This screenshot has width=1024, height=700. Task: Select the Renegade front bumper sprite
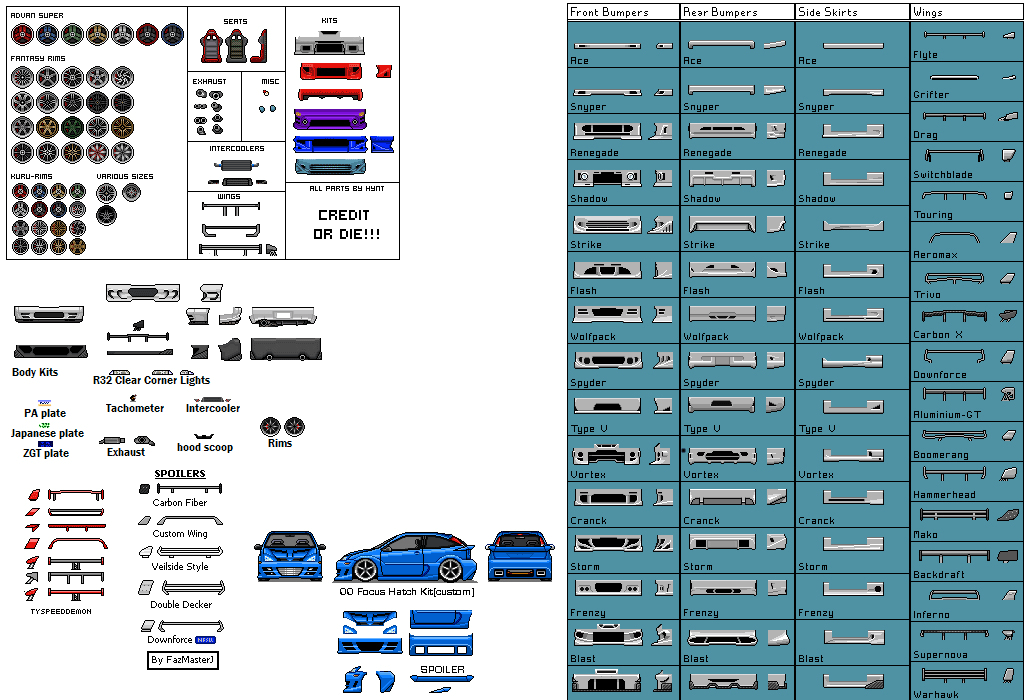tap(608, 130)
